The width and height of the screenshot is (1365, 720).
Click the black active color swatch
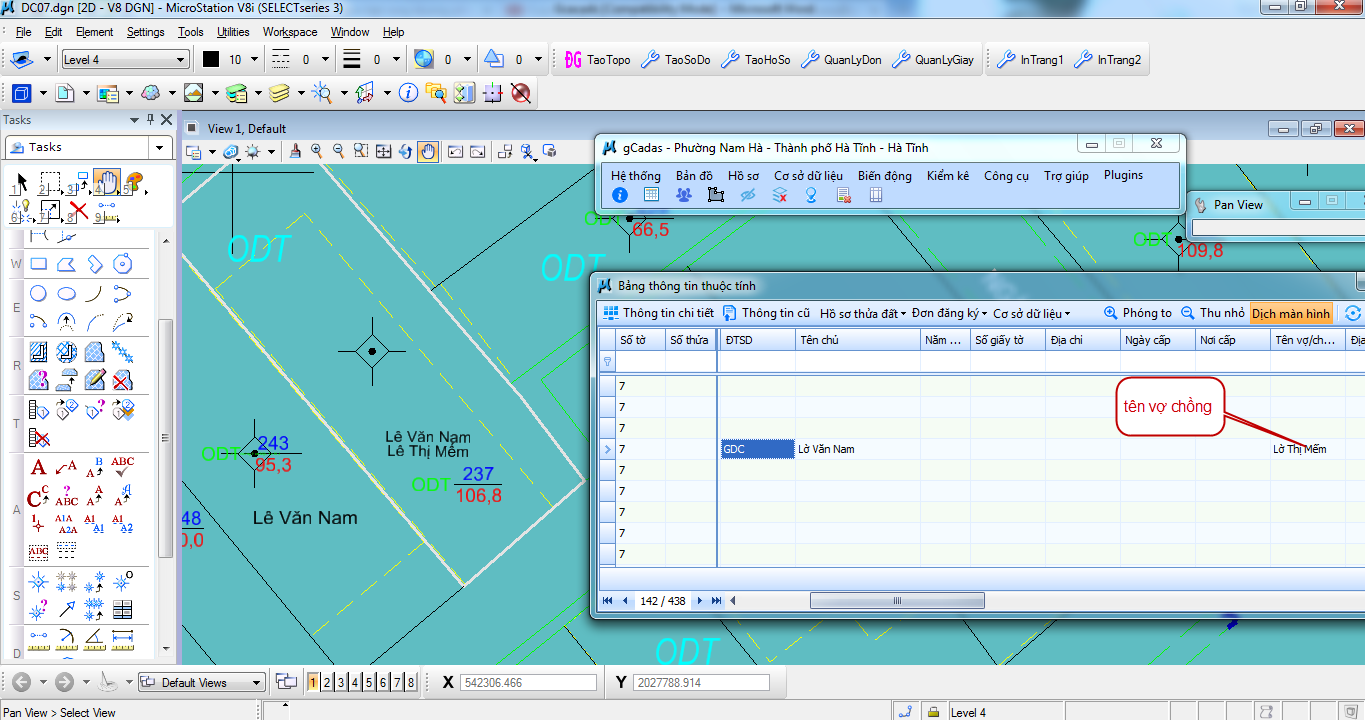[211, 60]
